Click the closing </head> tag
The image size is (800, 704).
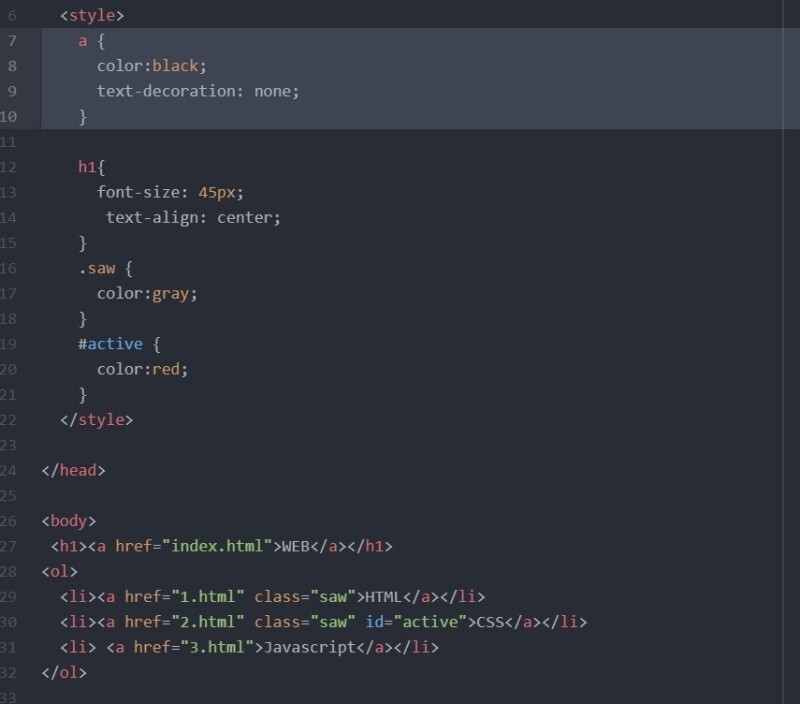(73, 470)
